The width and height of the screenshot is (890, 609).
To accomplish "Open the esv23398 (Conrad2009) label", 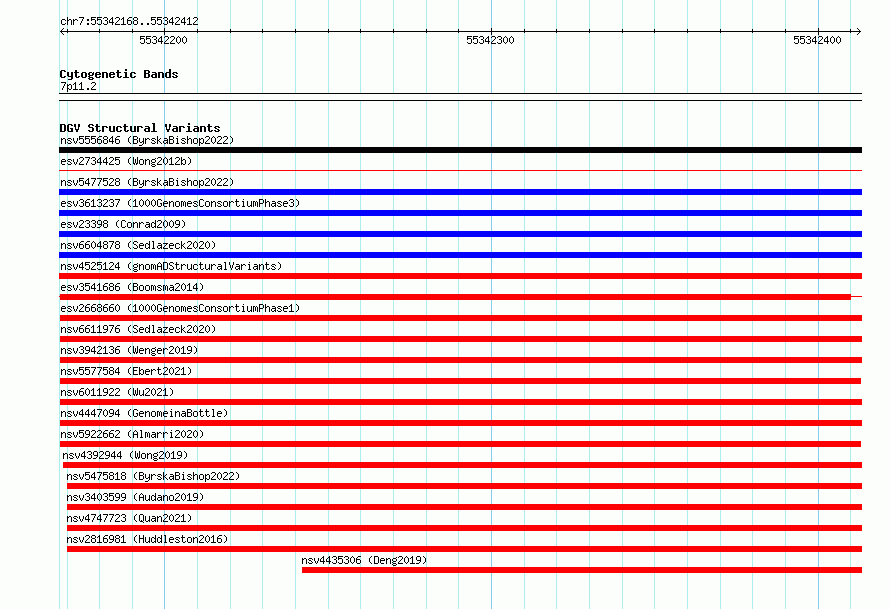I will [x=123, y=224].
